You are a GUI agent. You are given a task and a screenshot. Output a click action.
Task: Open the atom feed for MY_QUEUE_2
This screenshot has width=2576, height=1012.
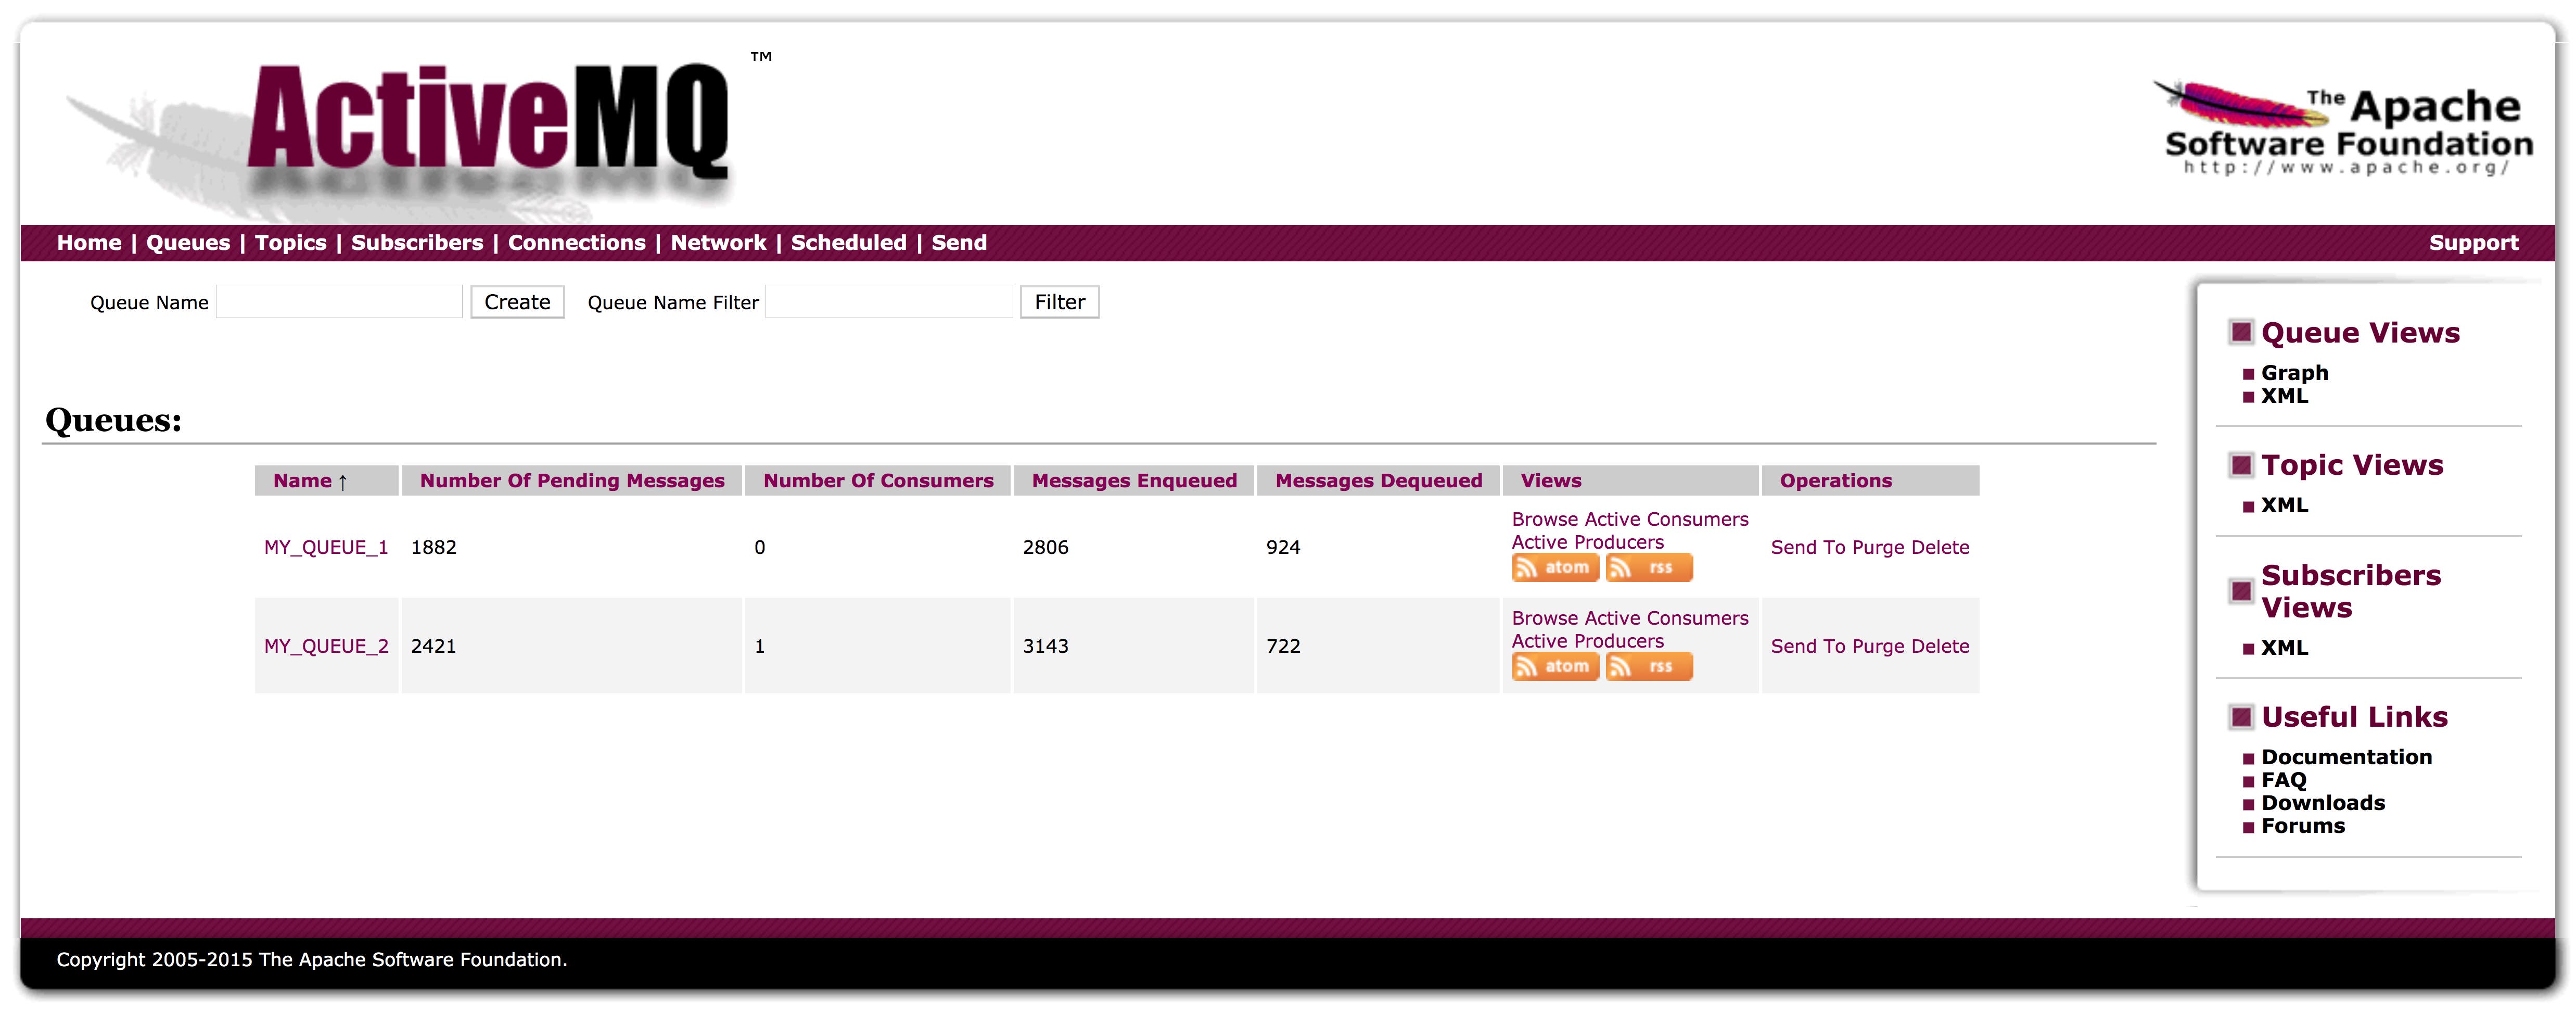point(1555,666)
